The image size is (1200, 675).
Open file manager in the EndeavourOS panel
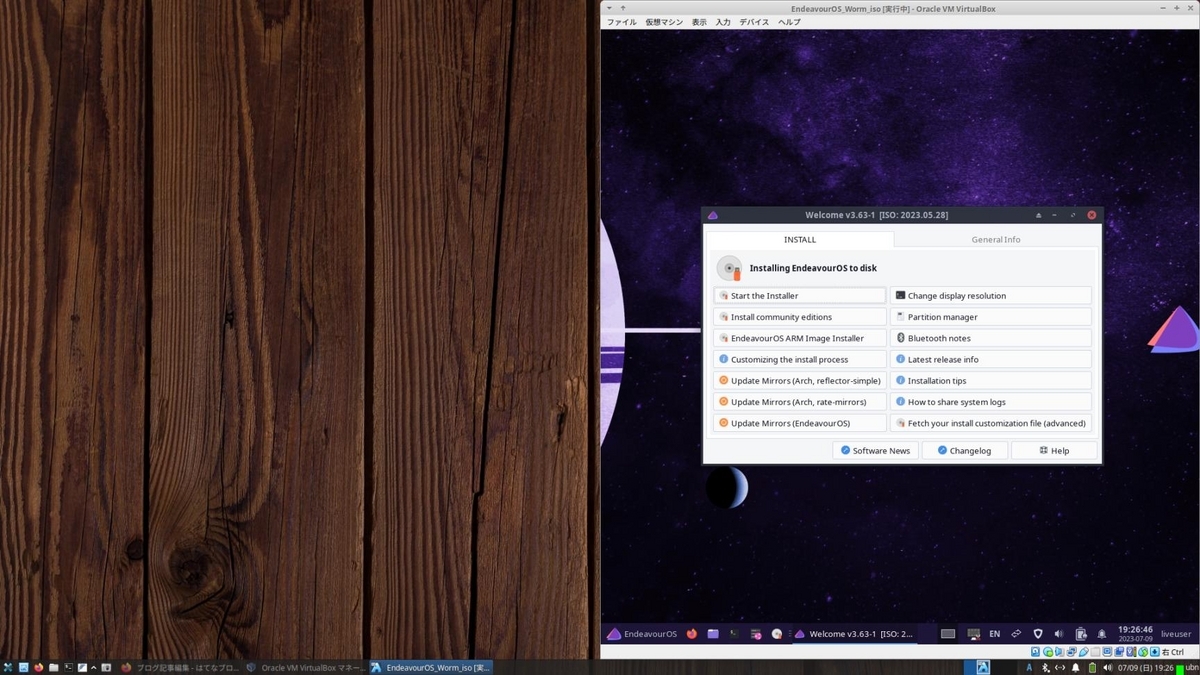(x=713, y=634)
